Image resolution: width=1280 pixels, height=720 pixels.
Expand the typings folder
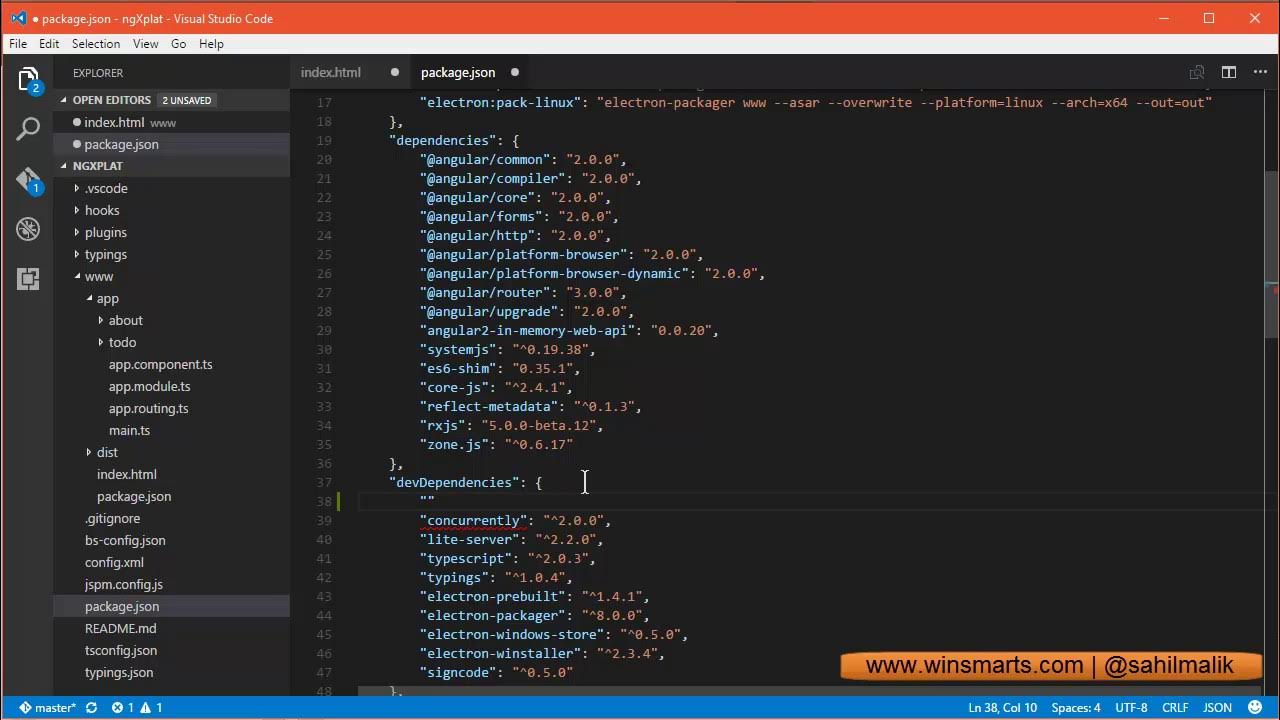[77, 254]
